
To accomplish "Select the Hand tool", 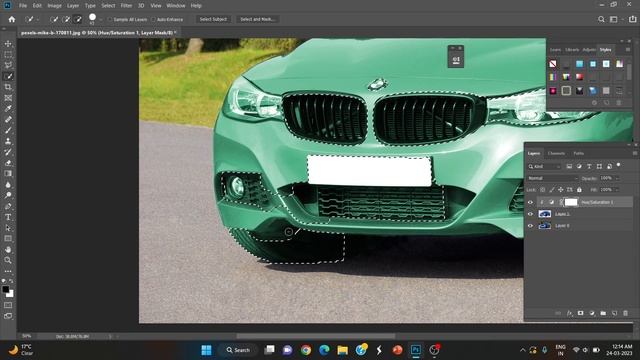I will (8, 249).
